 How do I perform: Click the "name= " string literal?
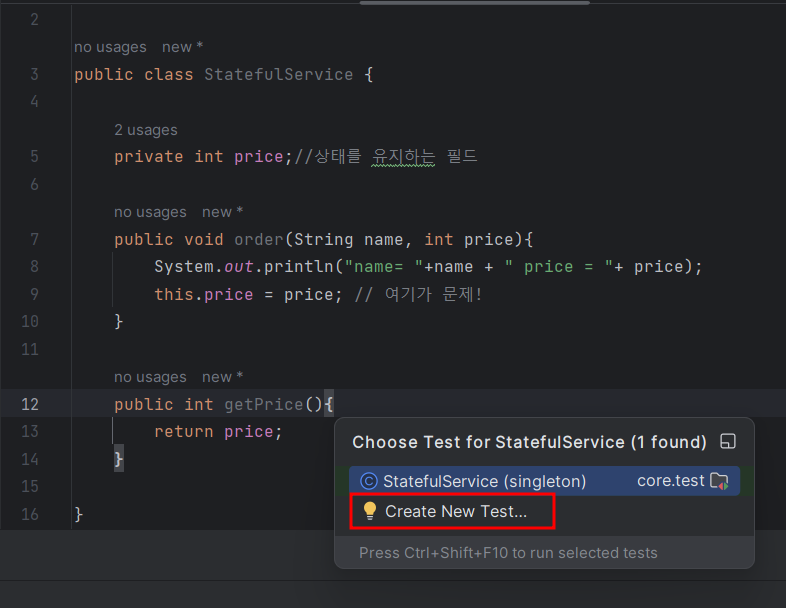point(383,267)
